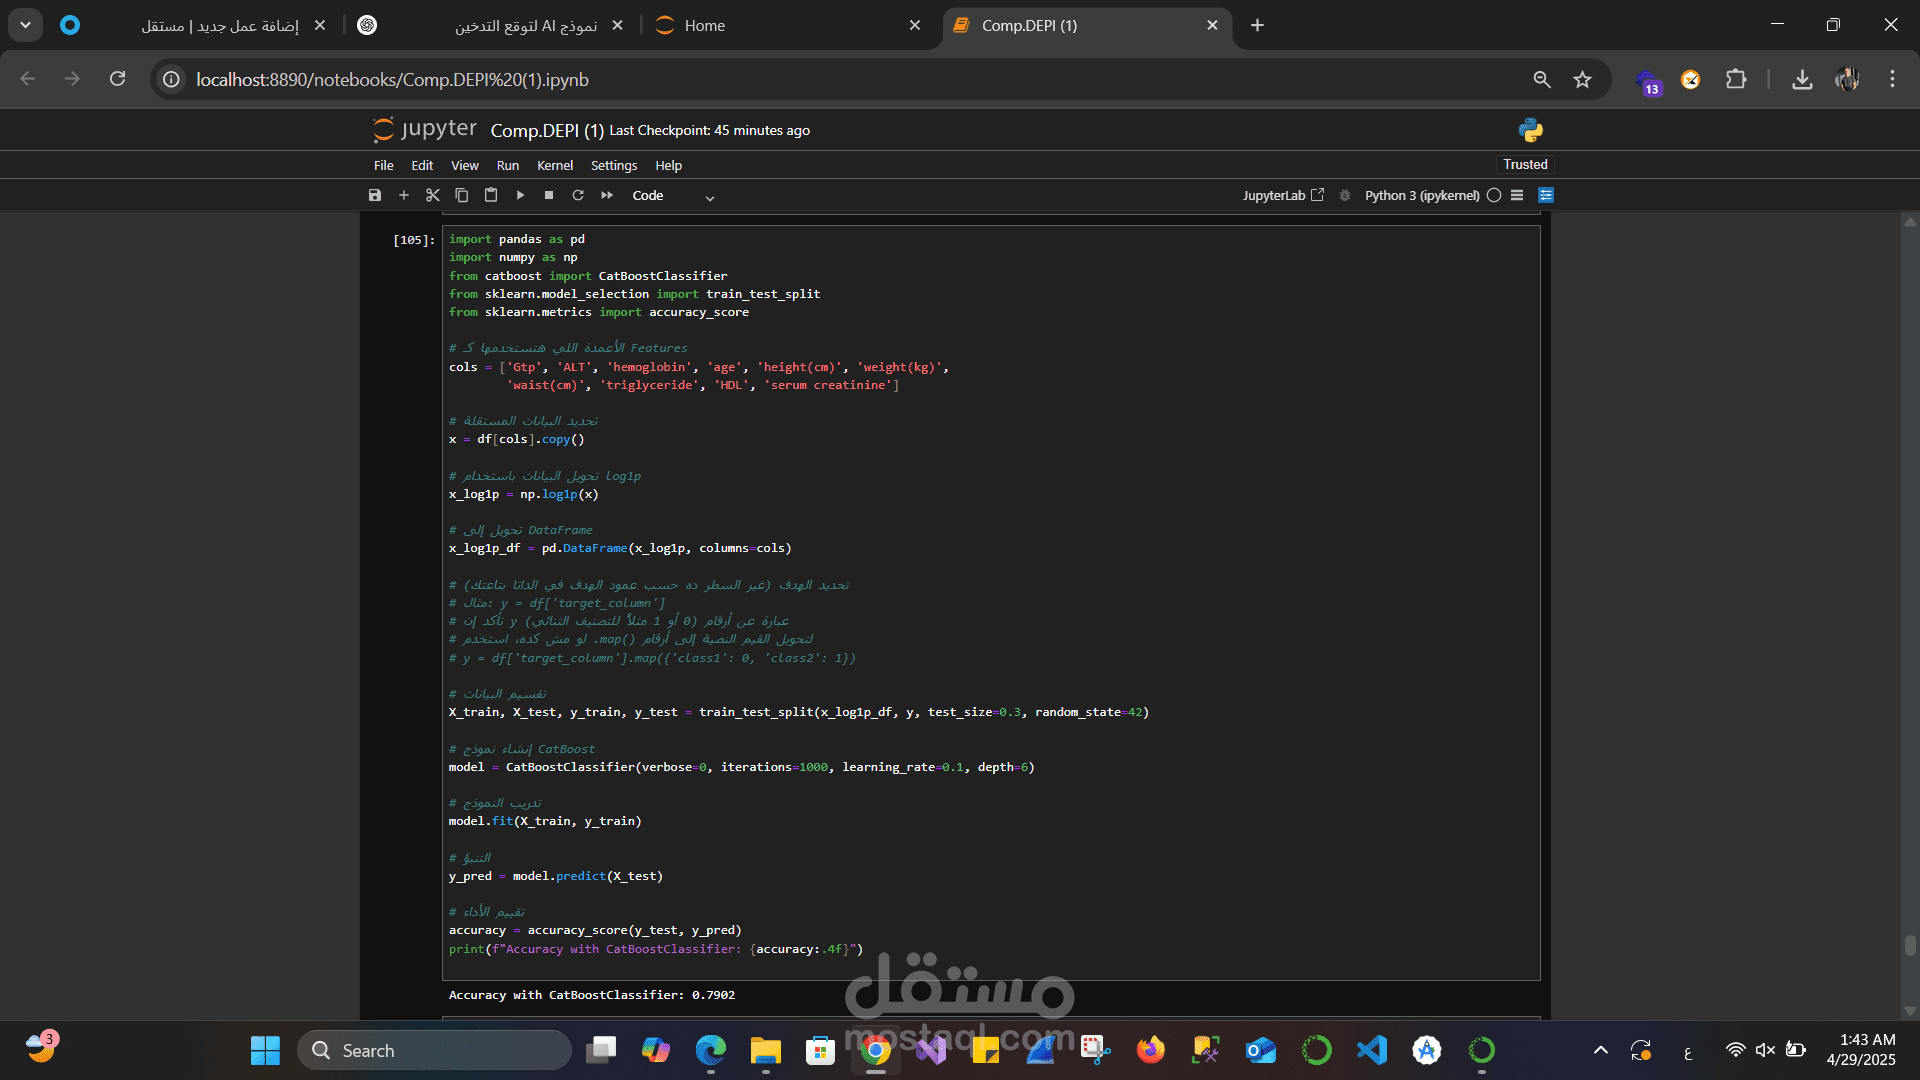Viewport: 1920px width, 1080px height.
Task: Click the save notebook icon
Action: pyautogui.click(x=375, y=195)
